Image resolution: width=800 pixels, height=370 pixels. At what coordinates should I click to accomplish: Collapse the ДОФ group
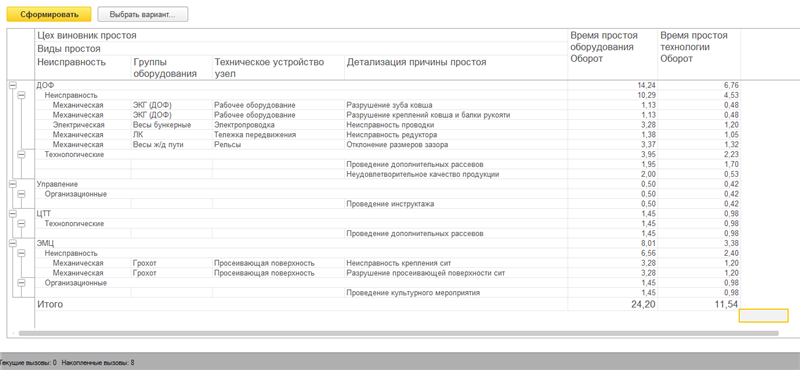pyautogui.click(x=13, y=85)
